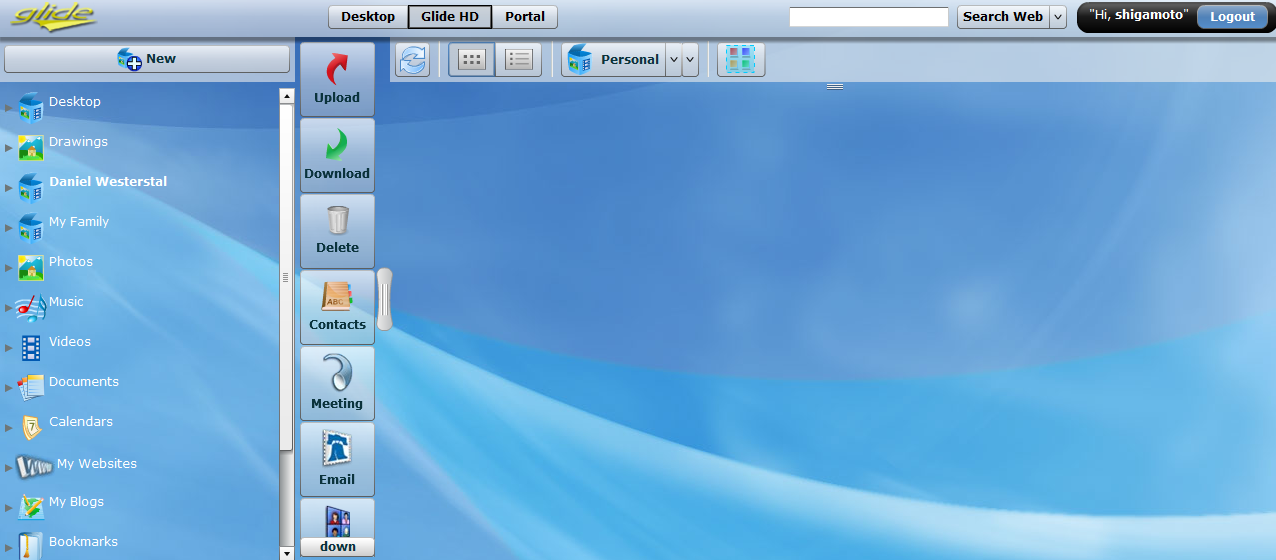Viewport: 1276px width, 560px height.
Task: Expand the Calendars tree node
Action: pos(9,428)
